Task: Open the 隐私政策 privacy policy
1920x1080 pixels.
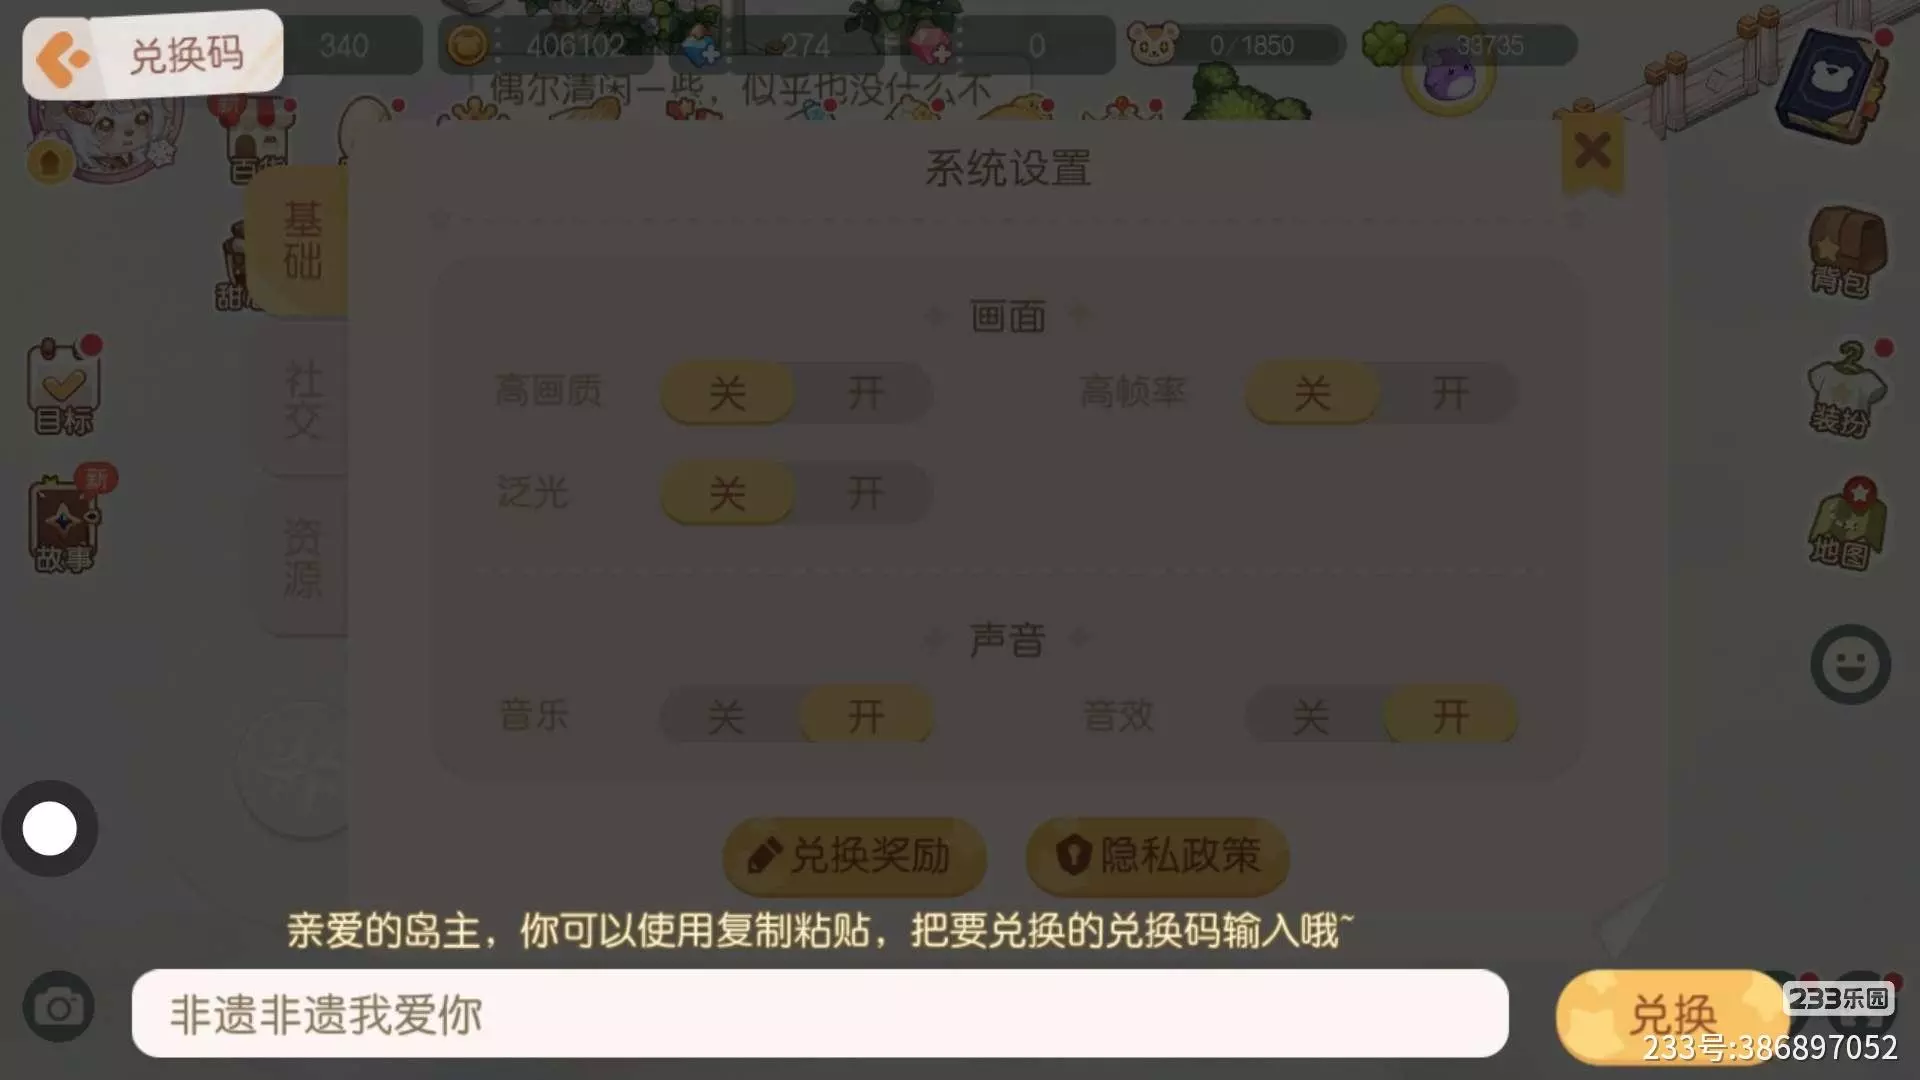Action: point(1157,856)
